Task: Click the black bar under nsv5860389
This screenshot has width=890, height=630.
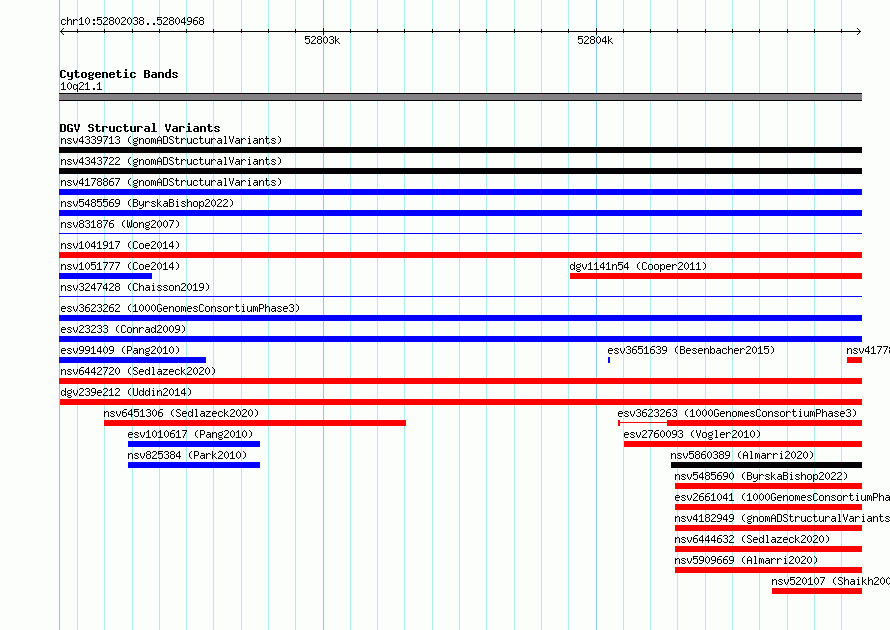Action: pos(766,465)
